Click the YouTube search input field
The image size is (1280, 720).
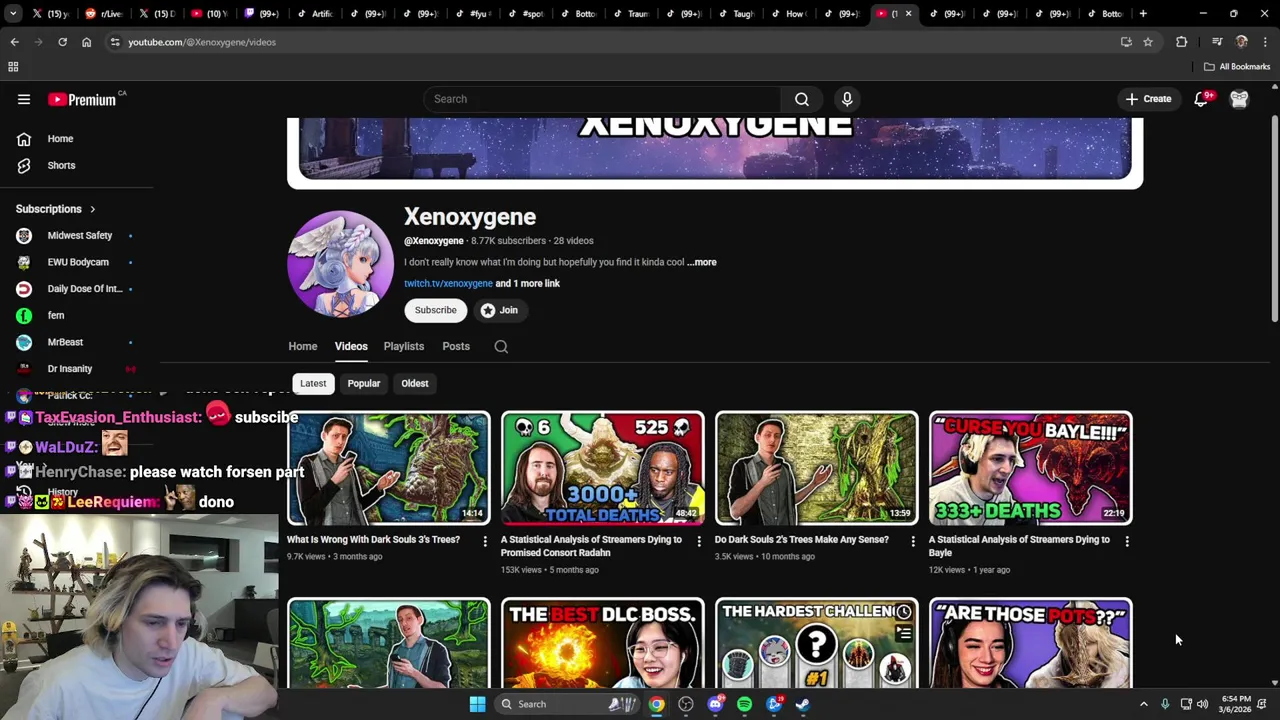[602, 99]
